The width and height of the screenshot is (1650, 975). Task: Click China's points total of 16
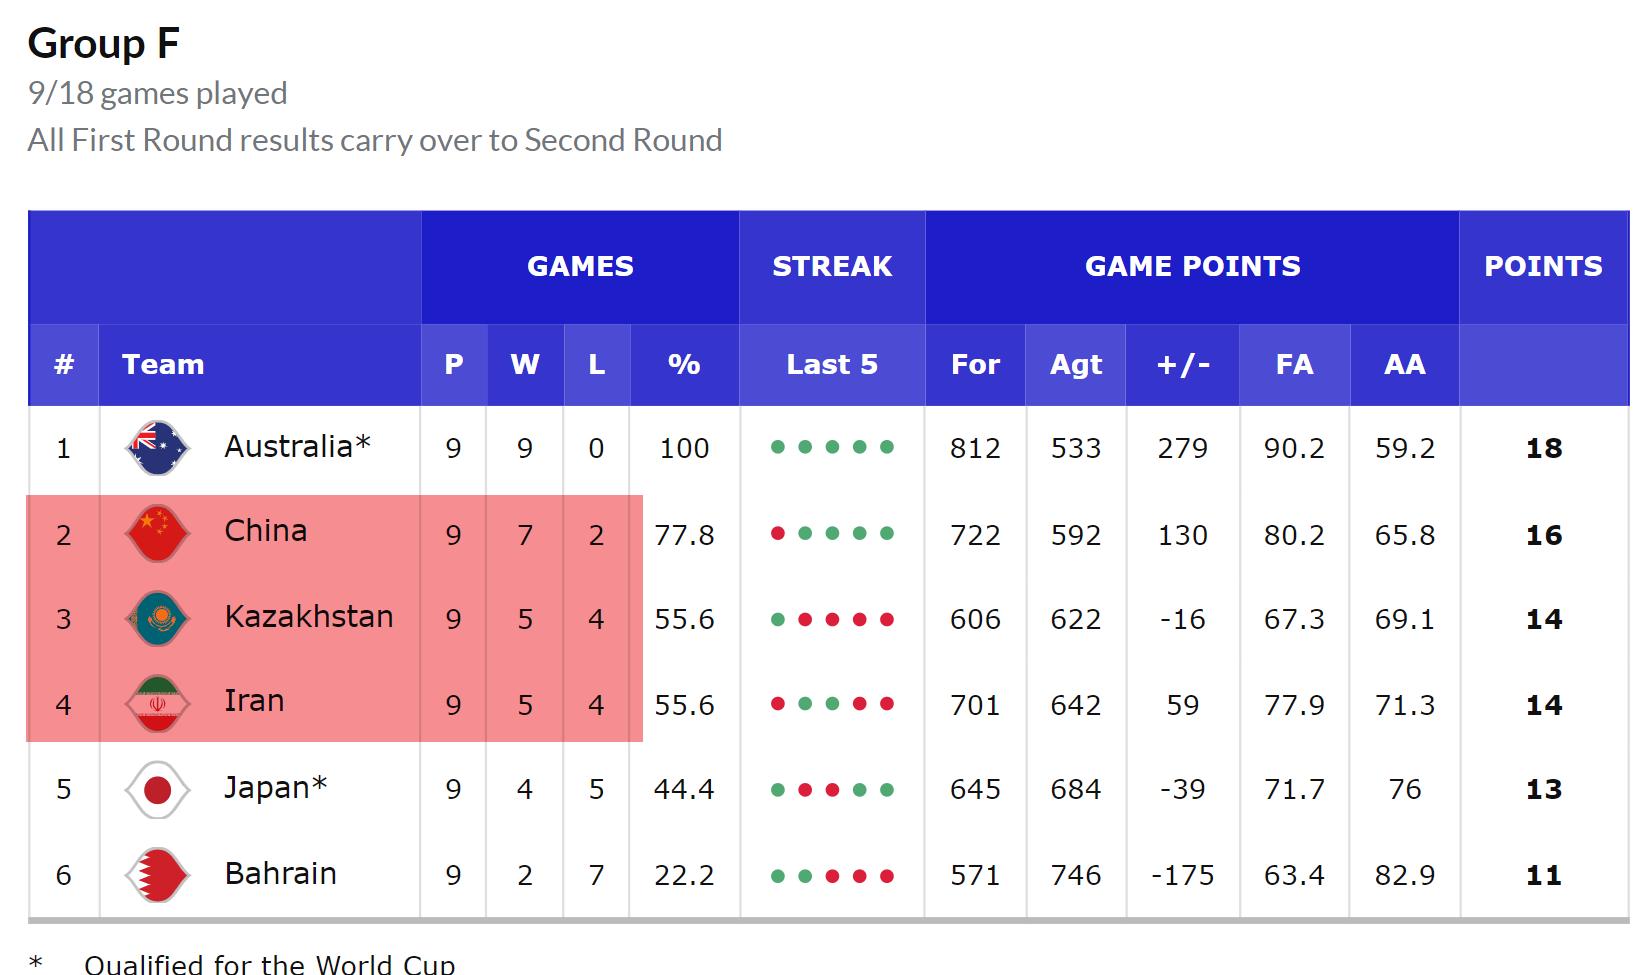(x=1543, y=535)
